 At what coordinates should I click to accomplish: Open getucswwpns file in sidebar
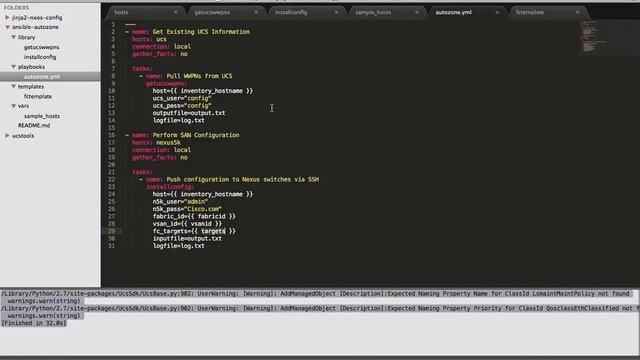[41, 47]
